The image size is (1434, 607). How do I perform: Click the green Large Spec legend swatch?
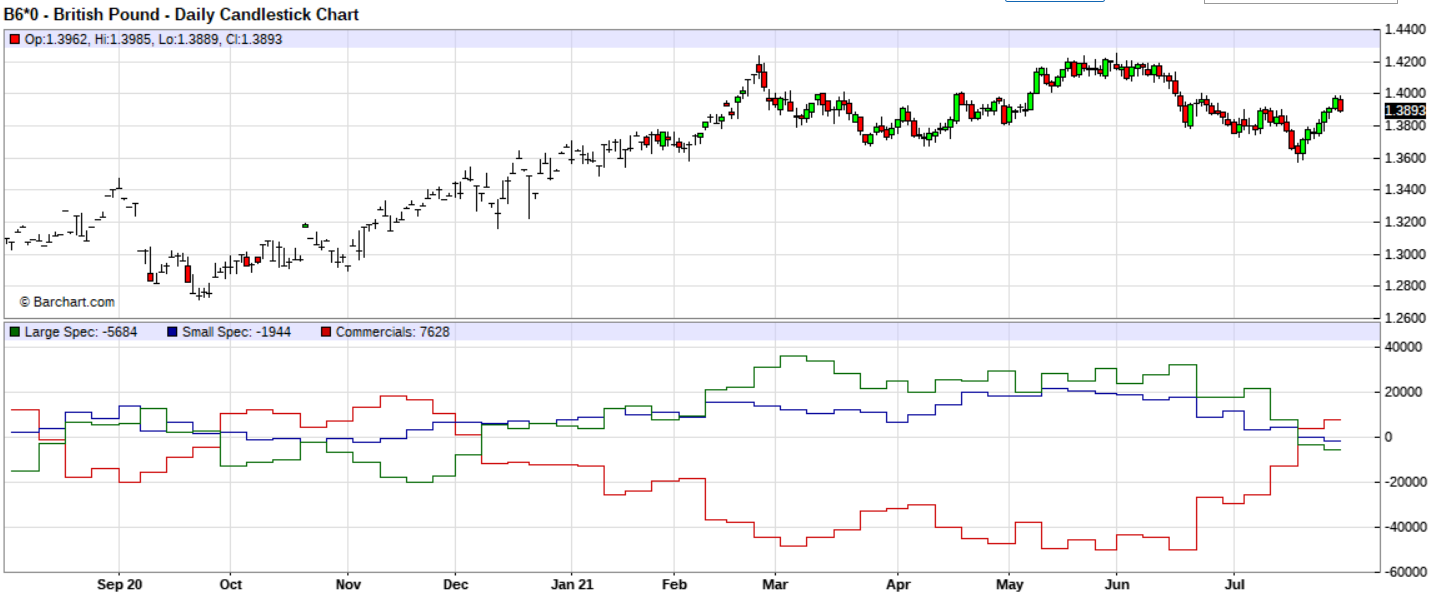(15, 332)
